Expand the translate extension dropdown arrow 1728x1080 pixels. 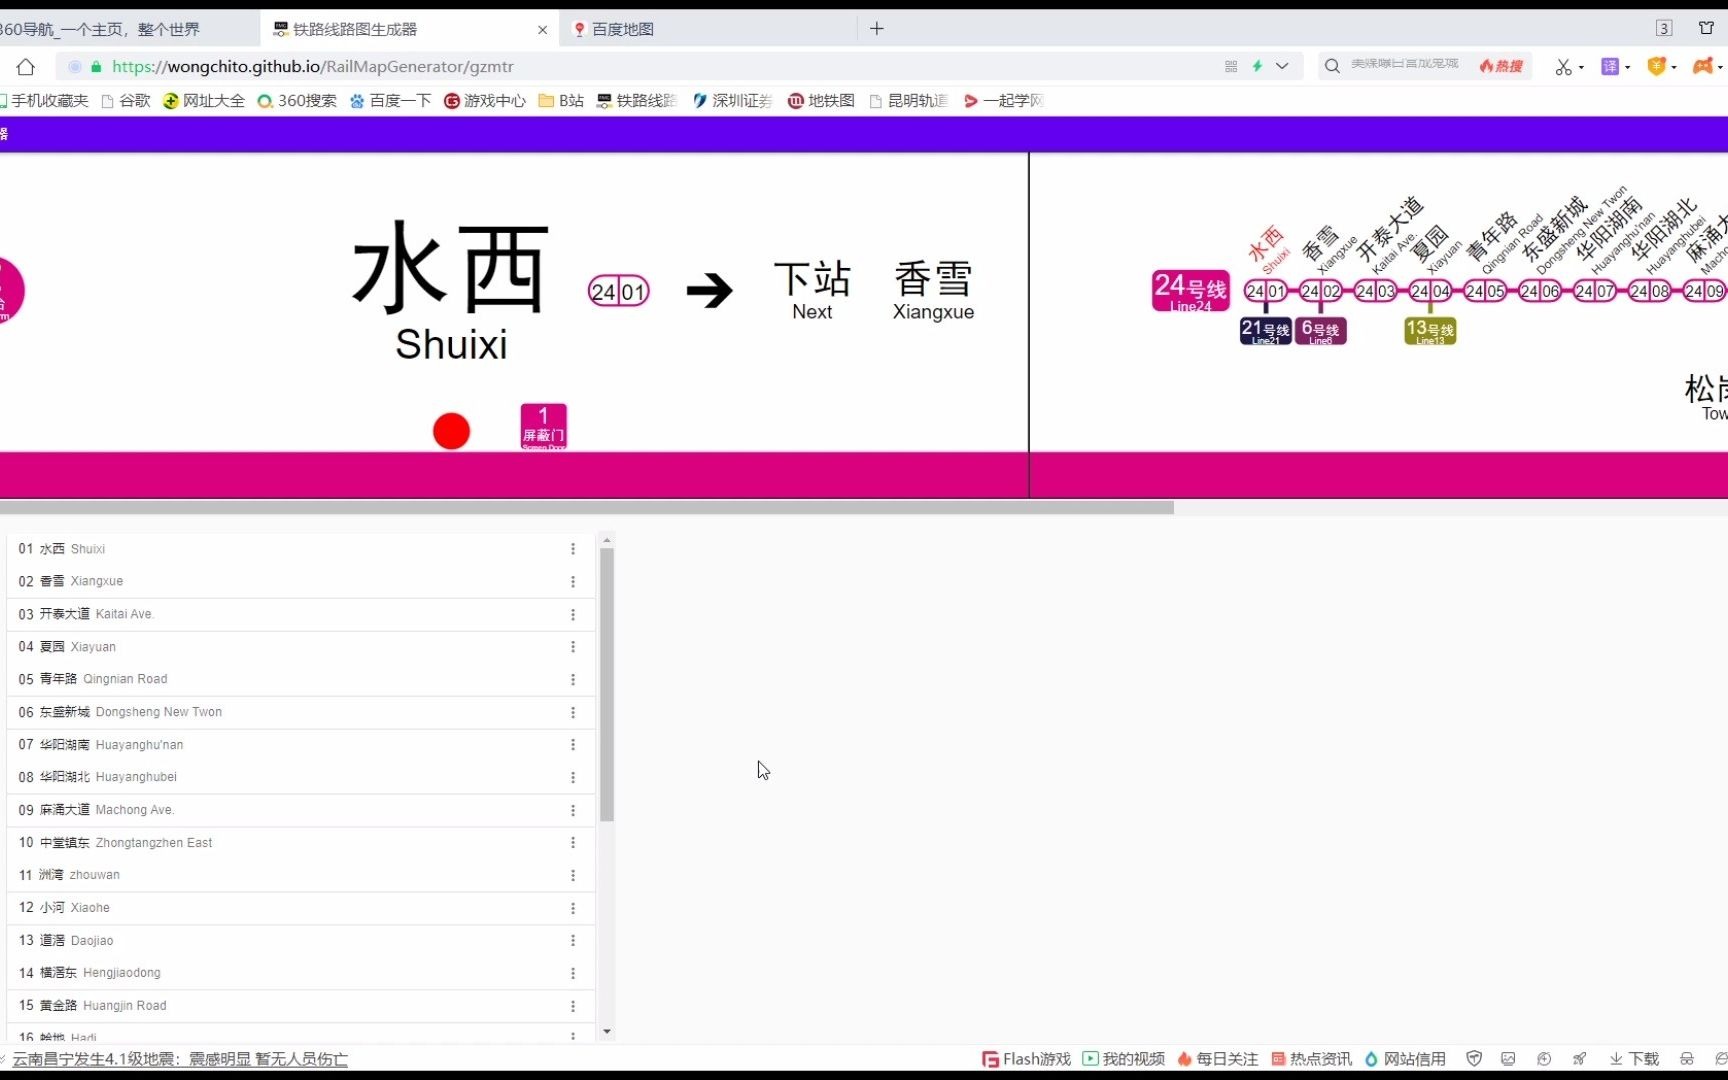[x=1628, y=68]
